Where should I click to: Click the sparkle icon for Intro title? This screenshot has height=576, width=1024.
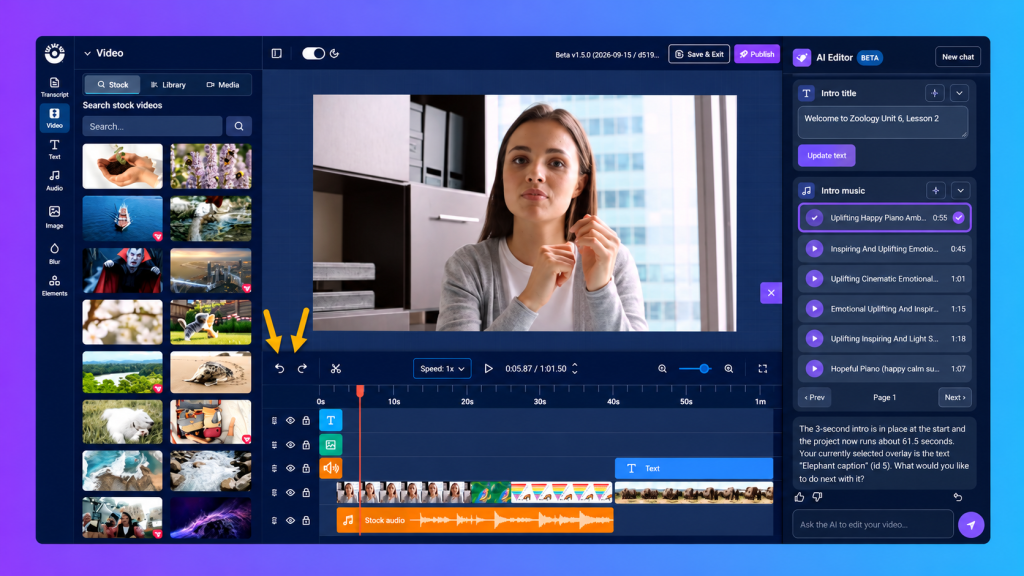click(x=935, y=93)
